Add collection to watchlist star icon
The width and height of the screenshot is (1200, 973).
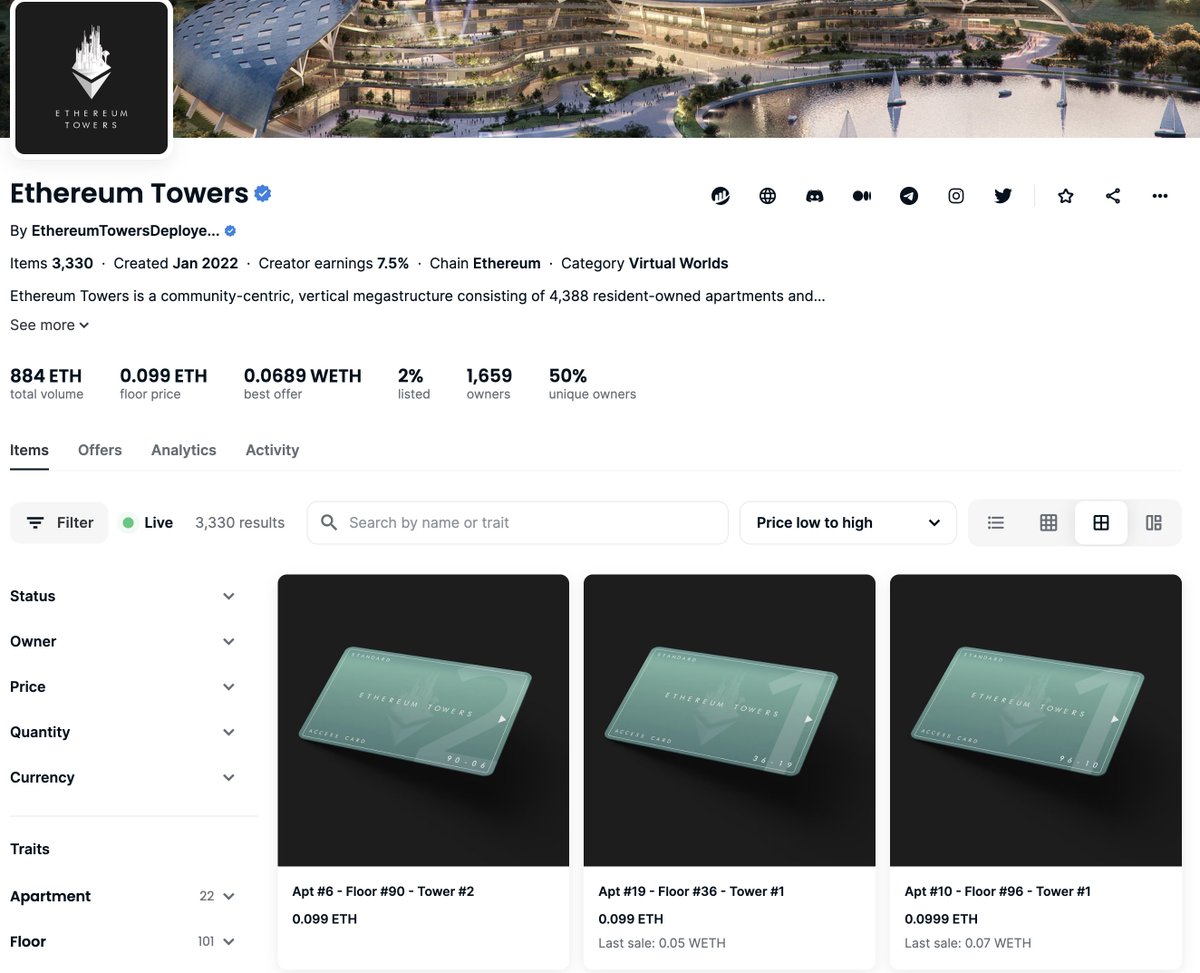click(1066, 196)
